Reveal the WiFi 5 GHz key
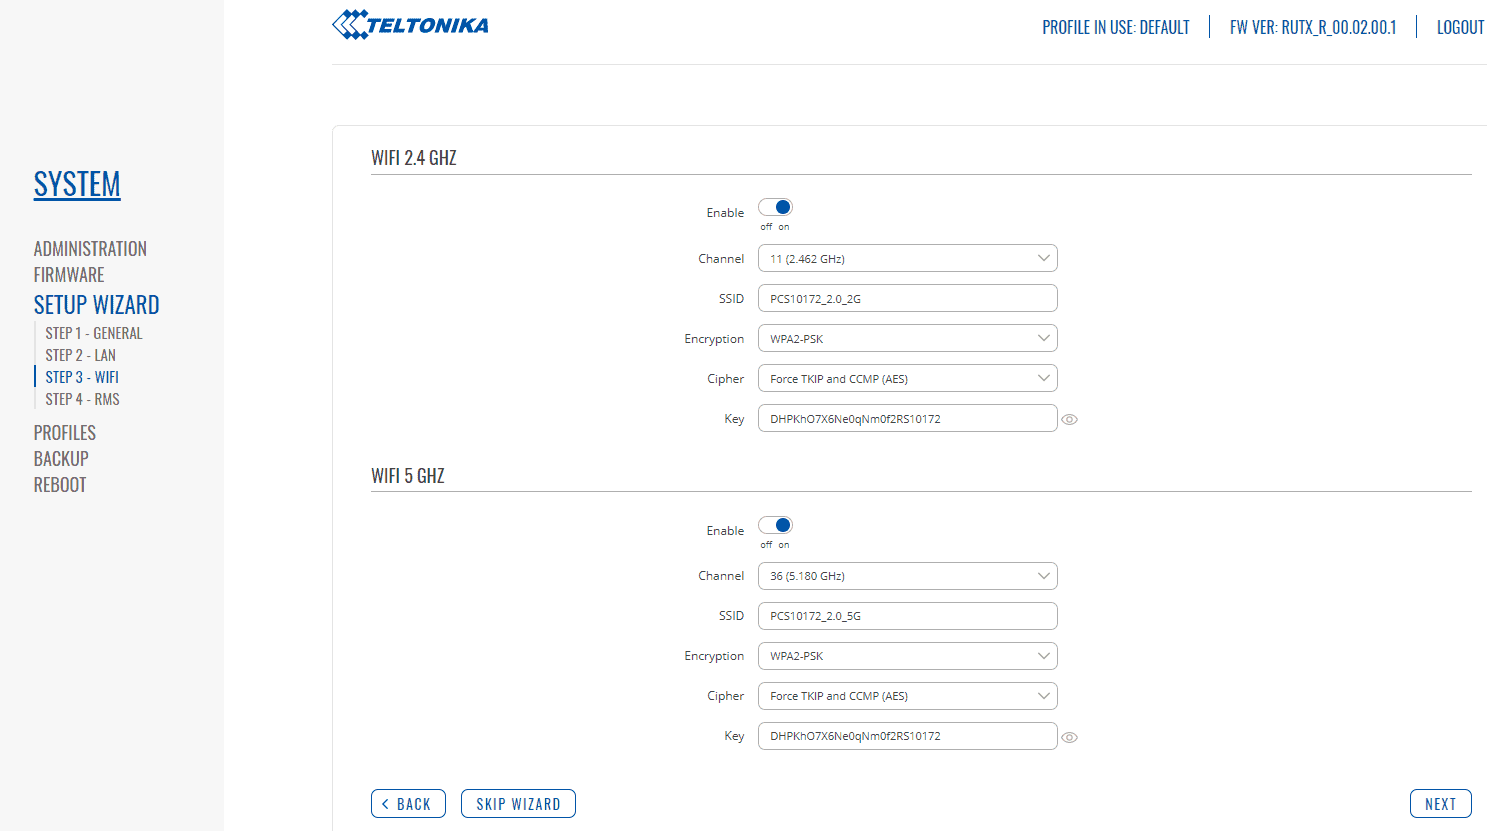This screenshot has height=831, width=1487. [1069, 738]
